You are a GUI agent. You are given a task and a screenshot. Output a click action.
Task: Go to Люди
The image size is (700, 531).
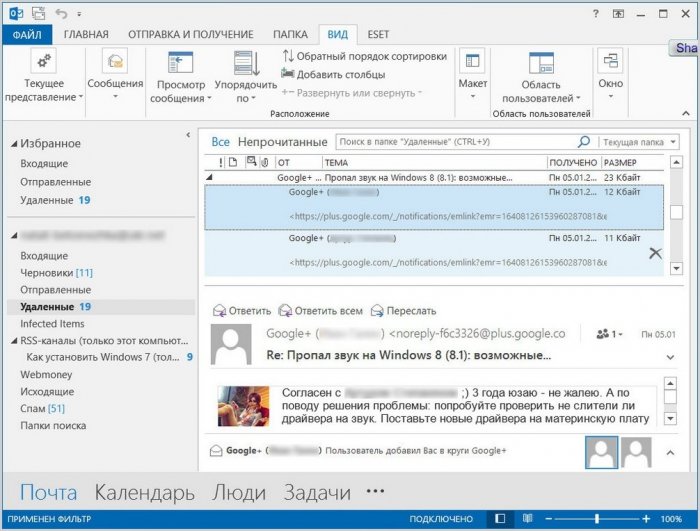click(239, 493)
